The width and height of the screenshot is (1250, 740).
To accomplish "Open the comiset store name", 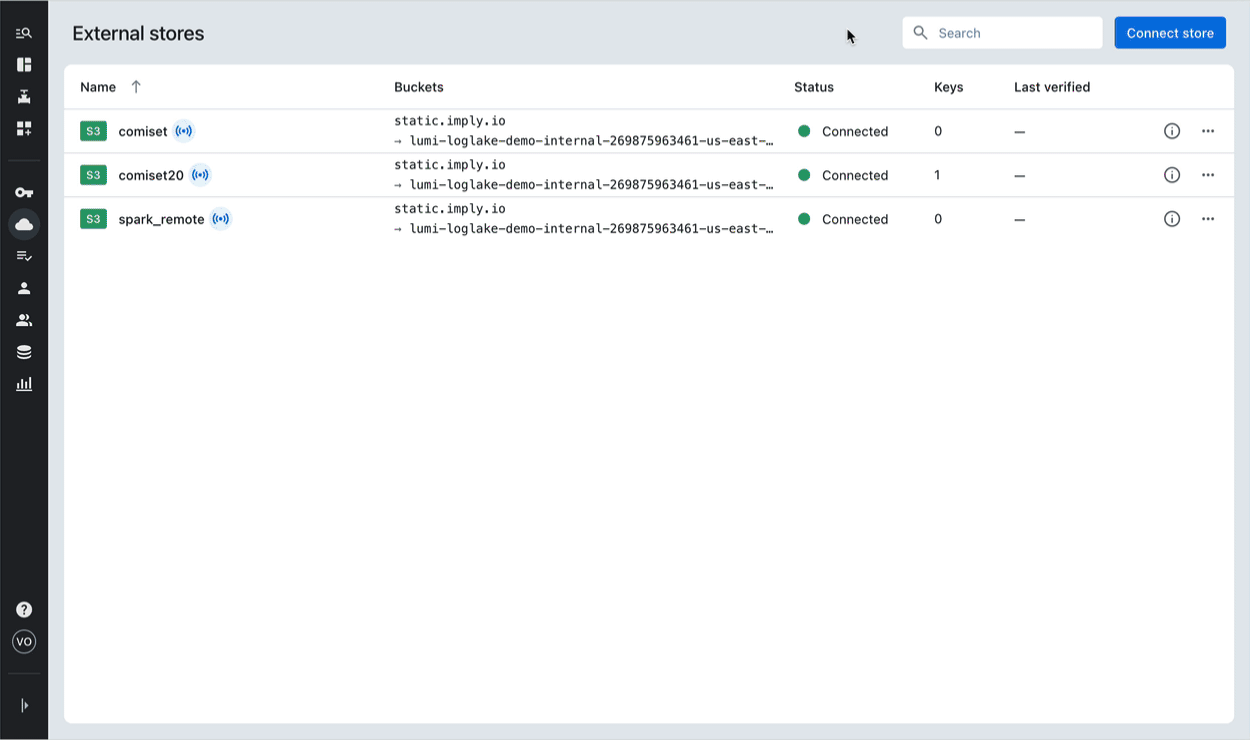I will [143, 131].
